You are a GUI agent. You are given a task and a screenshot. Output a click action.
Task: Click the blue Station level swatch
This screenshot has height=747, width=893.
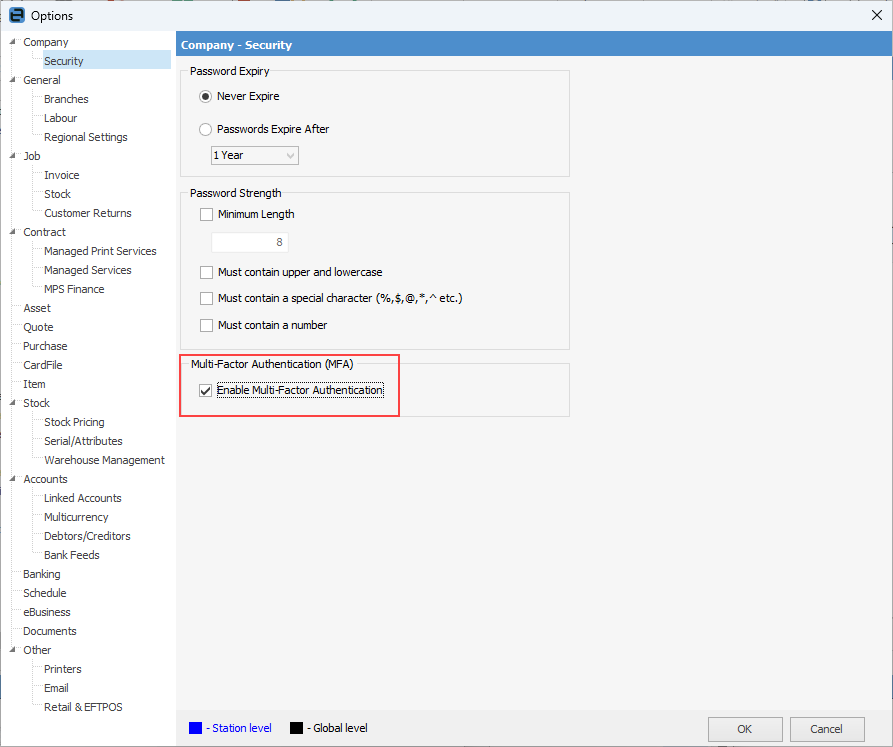[x=195, y=728]
